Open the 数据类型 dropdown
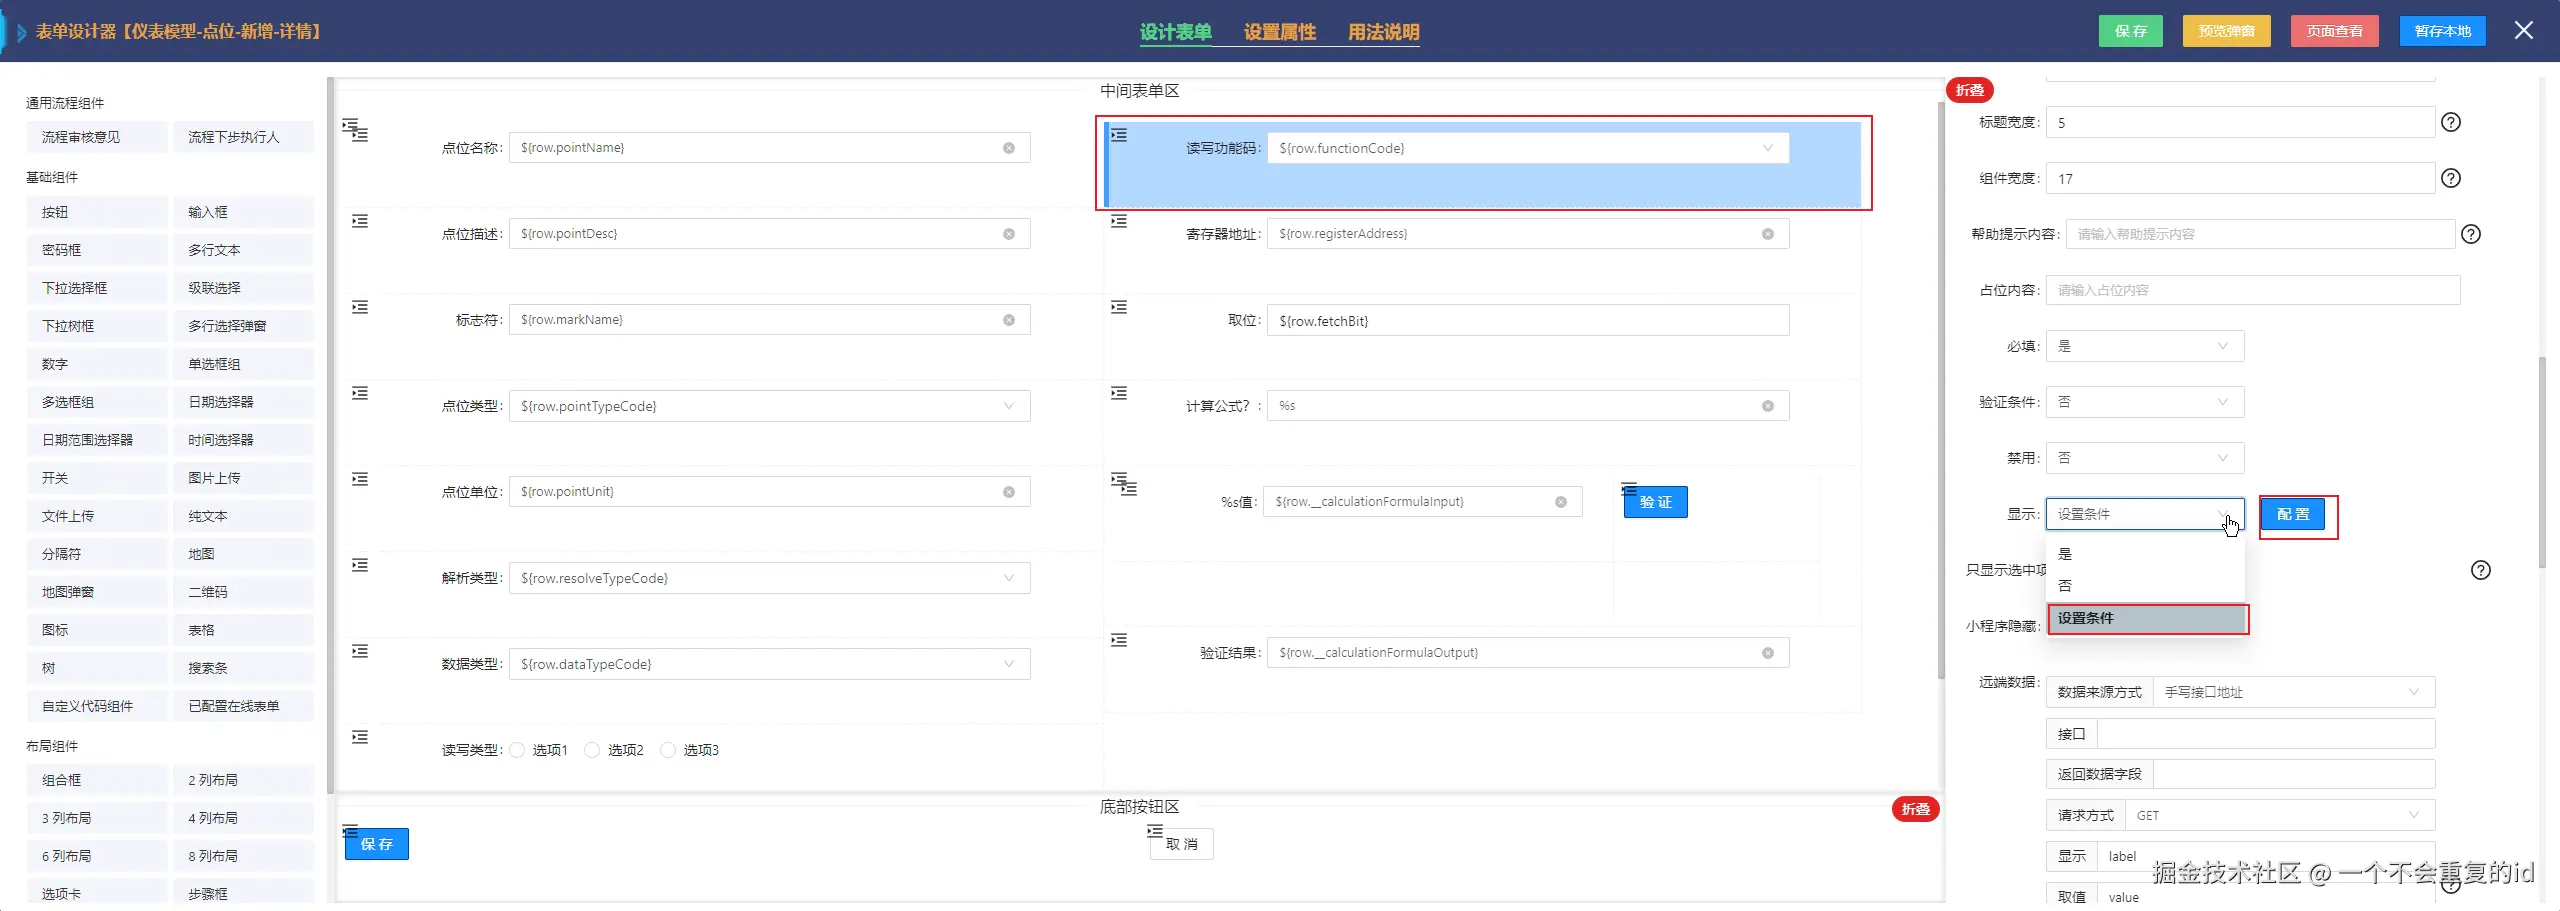The image size is (2560, 911). click(x=769, y=664)
